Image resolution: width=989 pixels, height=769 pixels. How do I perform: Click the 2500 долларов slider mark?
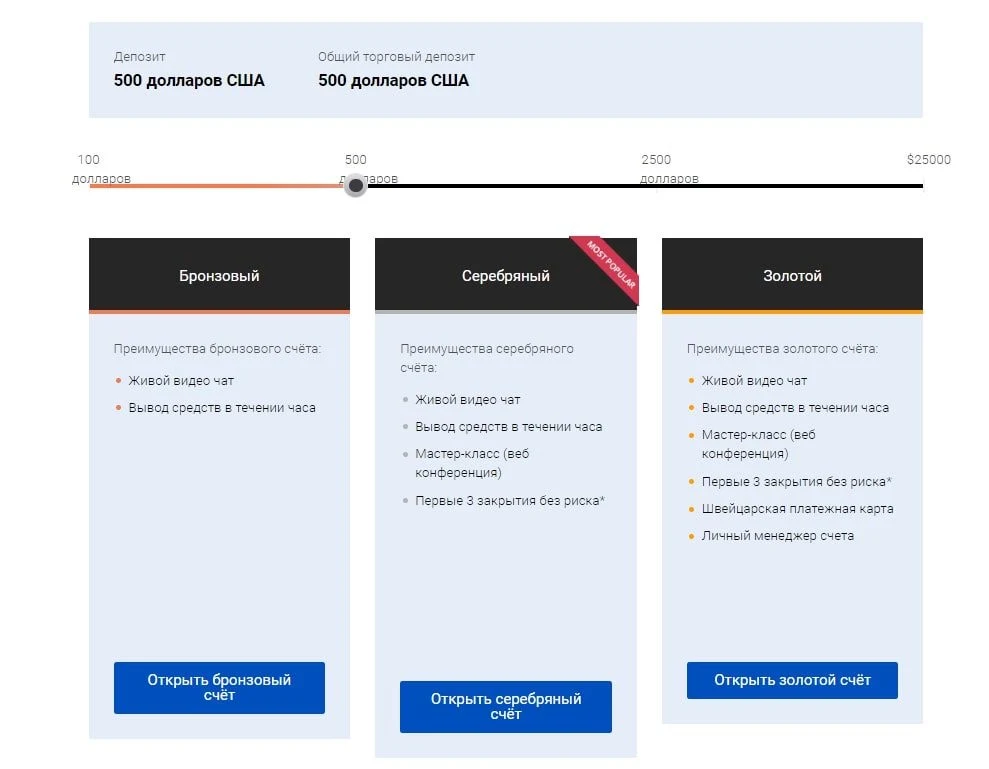point(669,168)
